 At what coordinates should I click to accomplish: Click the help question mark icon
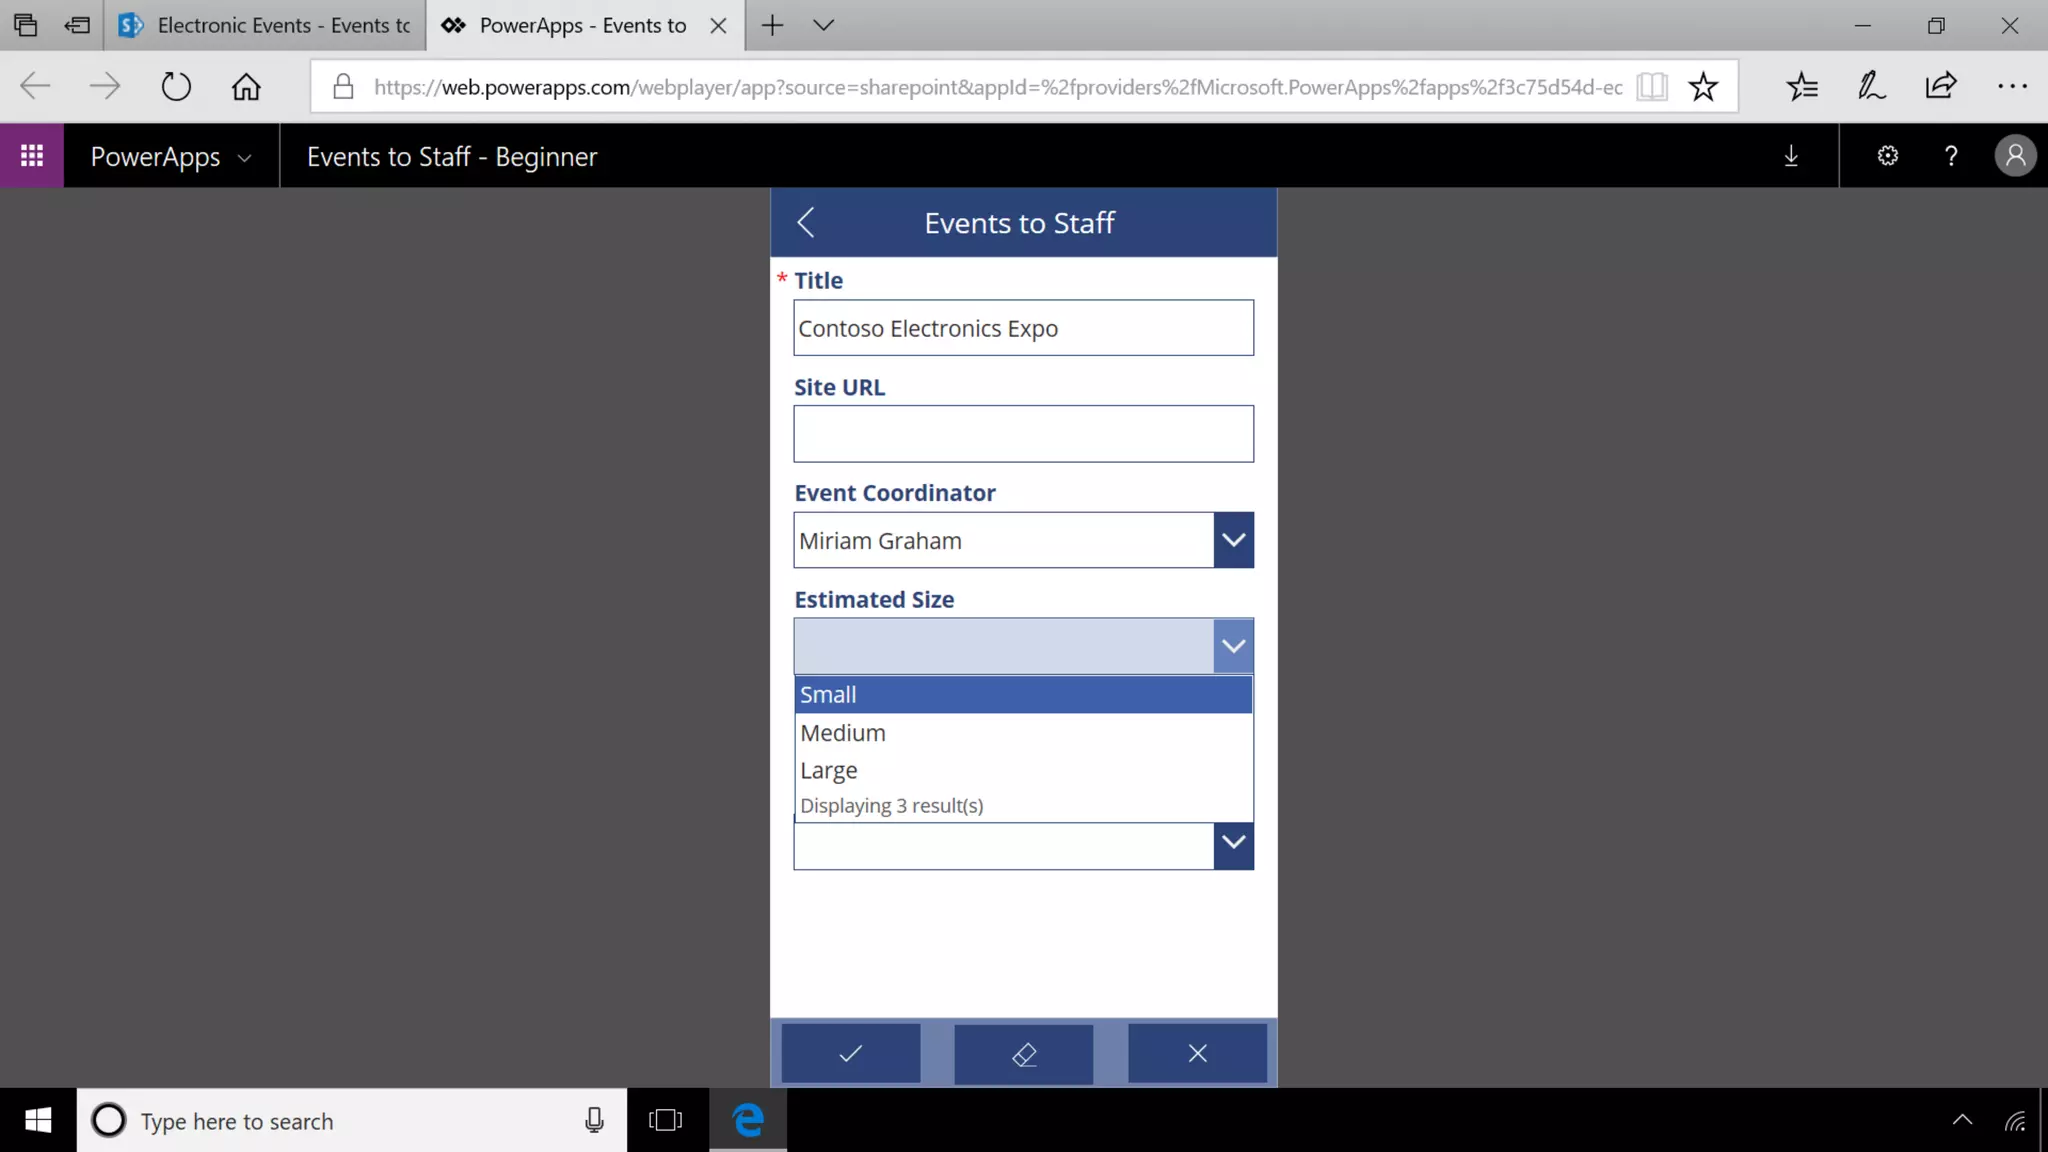[1950, 156]
